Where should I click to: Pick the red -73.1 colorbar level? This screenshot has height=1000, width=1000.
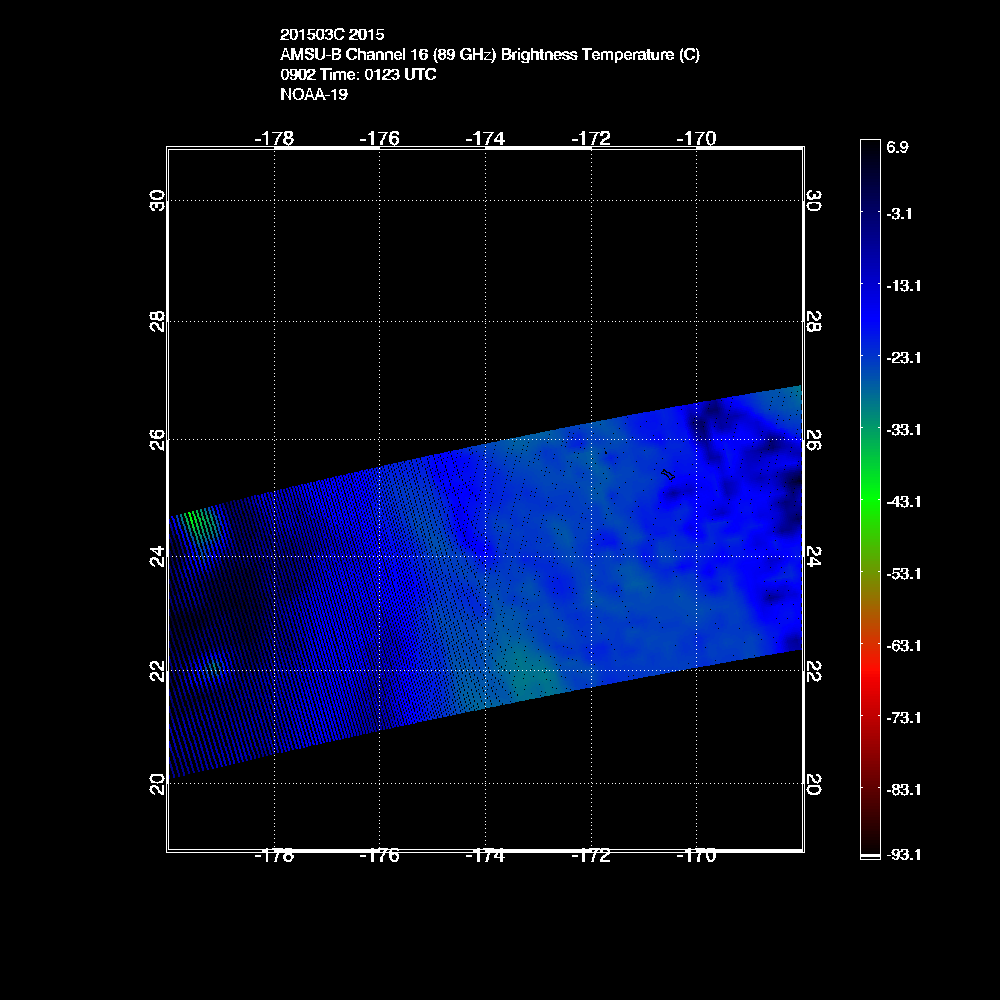tap(868, 717)
